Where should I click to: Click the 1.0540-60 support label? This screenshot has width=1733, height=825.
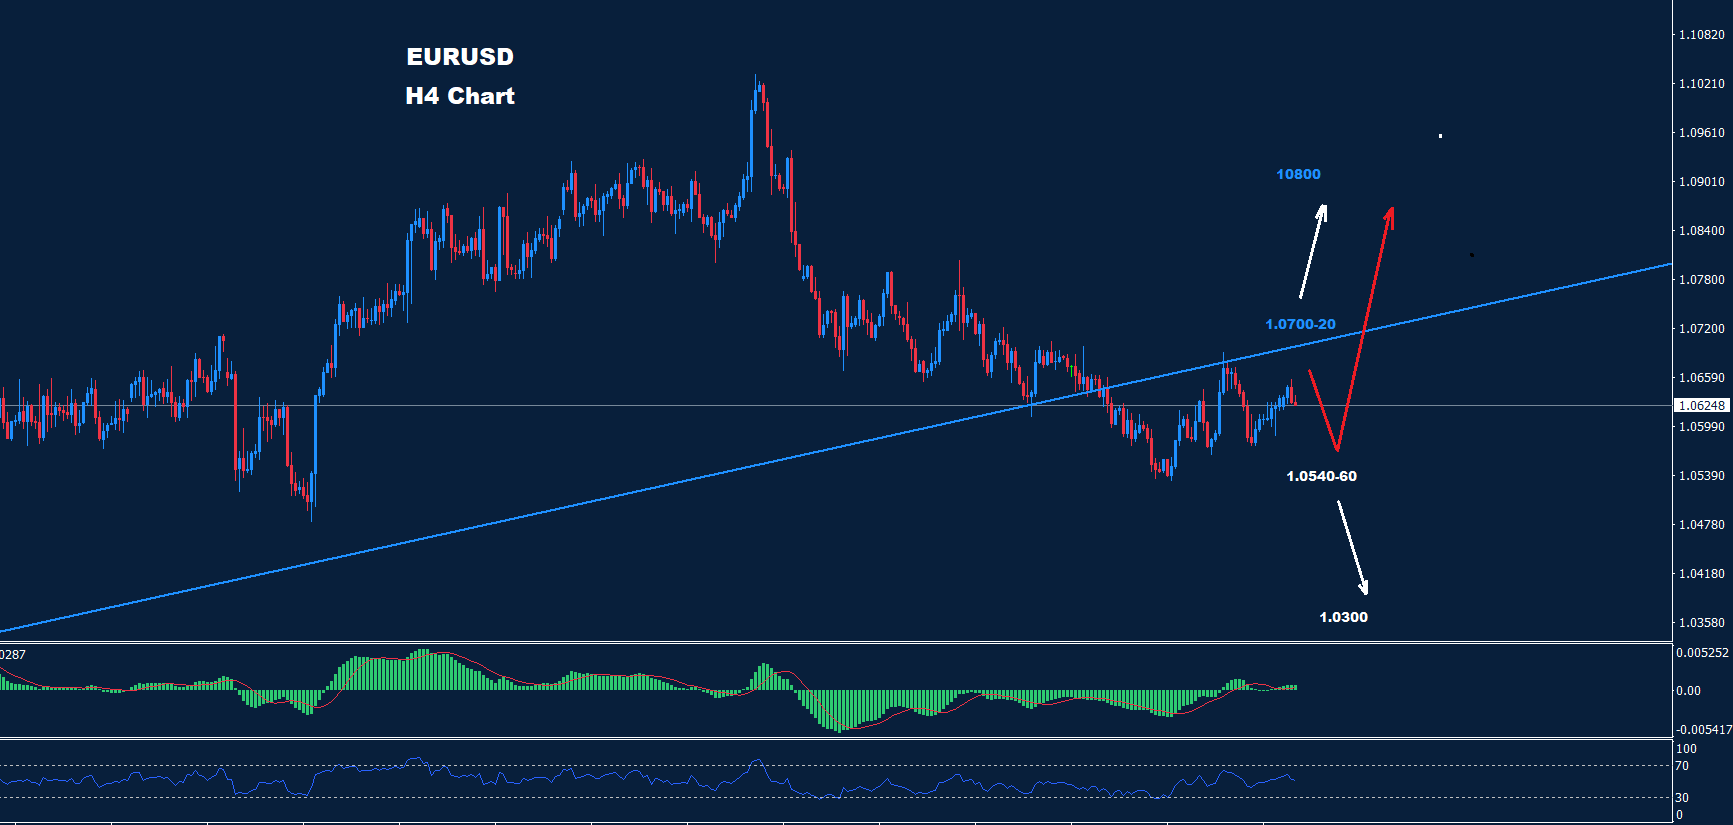1321,476
